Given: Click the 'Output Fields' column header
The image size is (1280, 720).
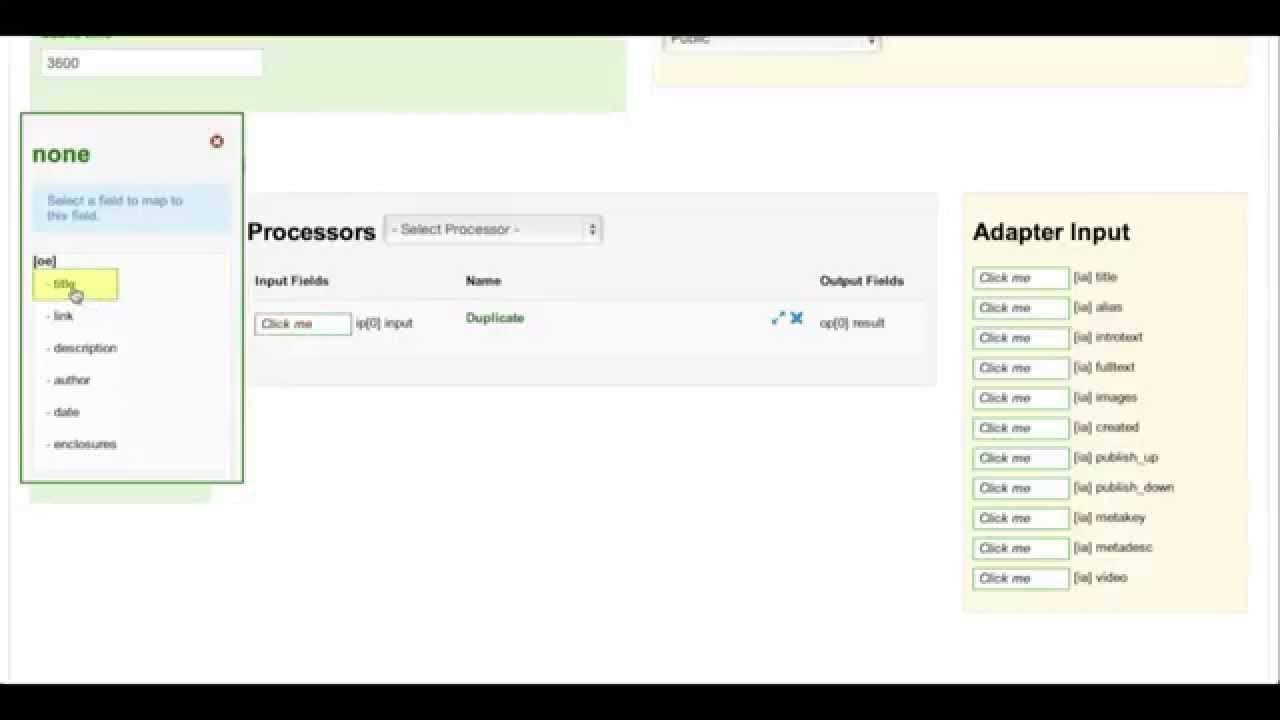Looking at the screenshot, I should [x=862, y=281].
